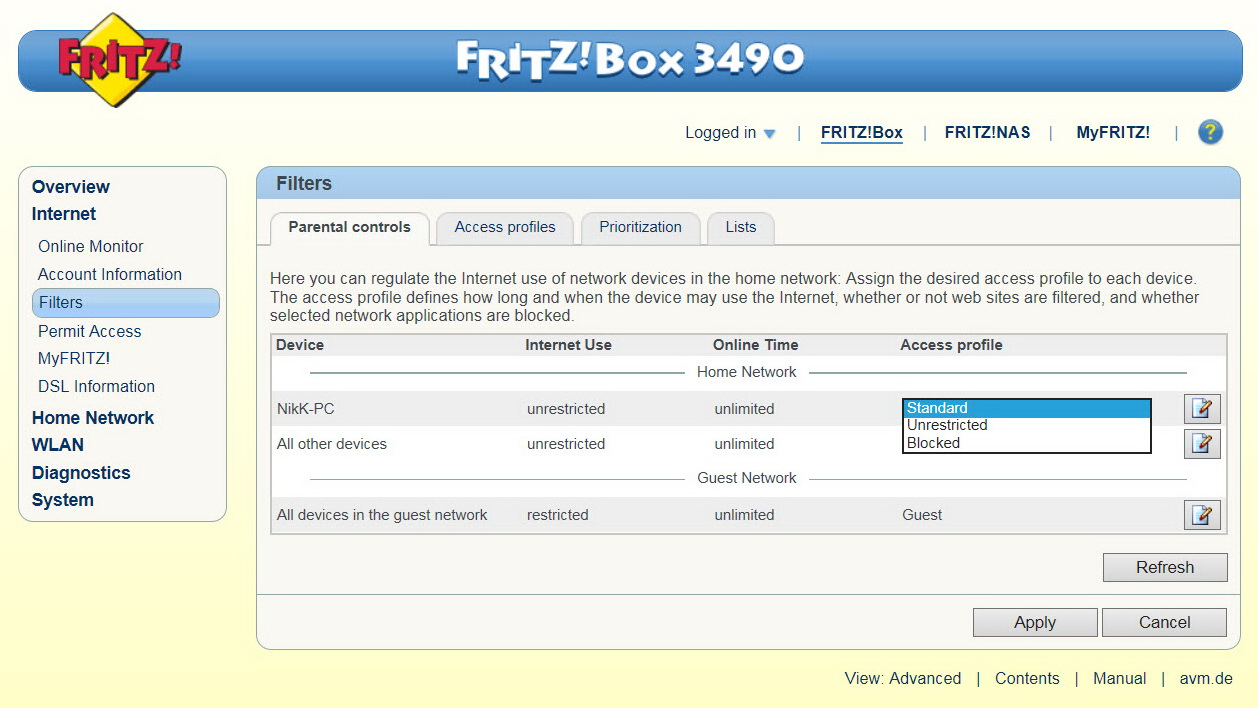The width and height of the screenshot is (1258, 708).
Task: Open the FRITZ!NAS top link
Action: click(987, 133)
